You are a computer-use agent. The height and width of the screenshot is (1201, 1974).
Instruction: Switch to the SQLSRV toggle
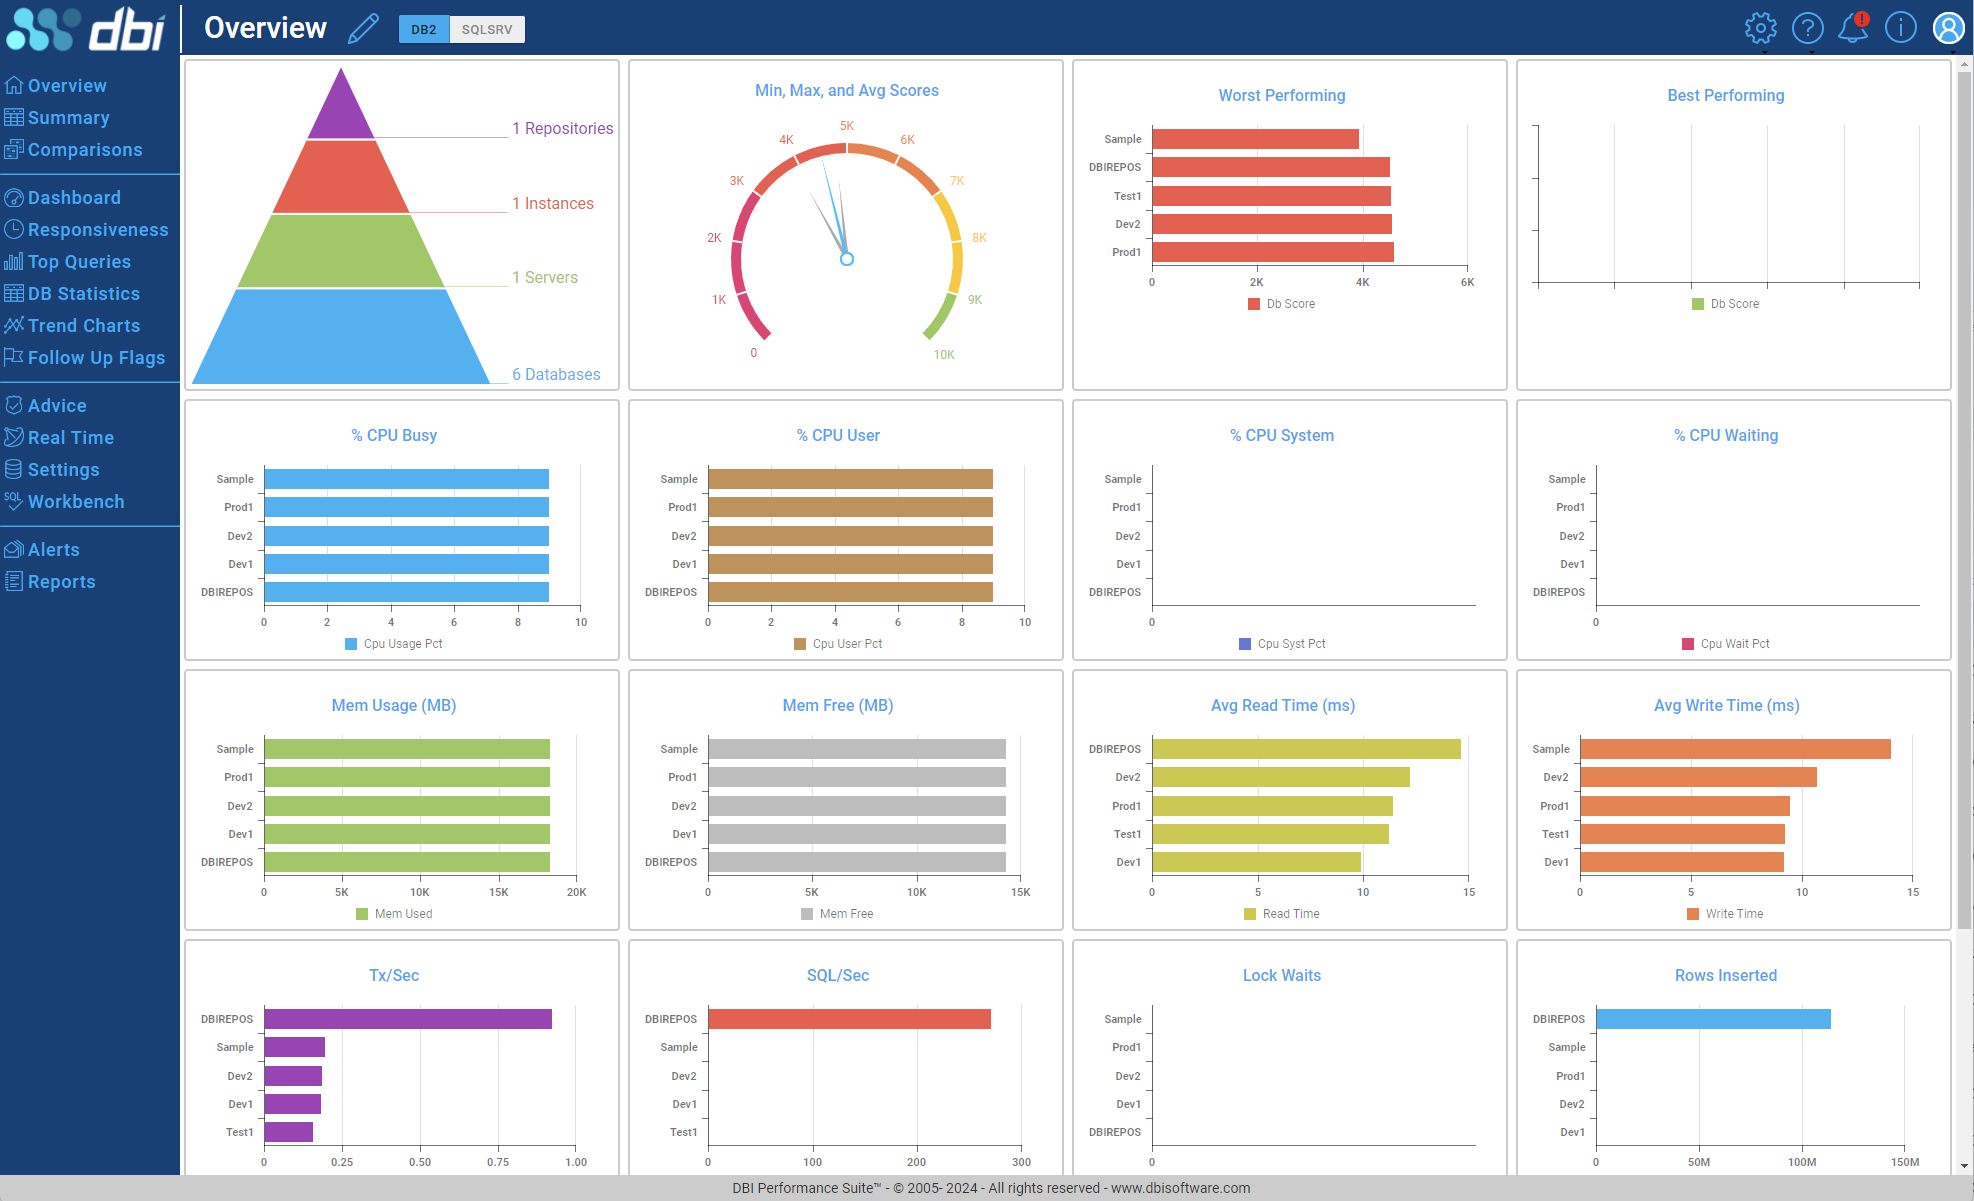[x=487, y=29]
